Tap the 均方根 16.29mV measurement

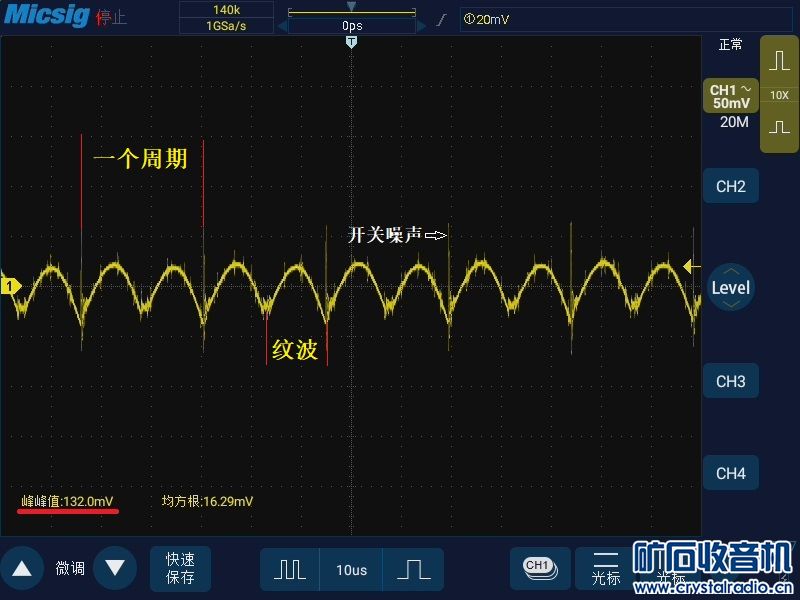[x=207, y=502]
